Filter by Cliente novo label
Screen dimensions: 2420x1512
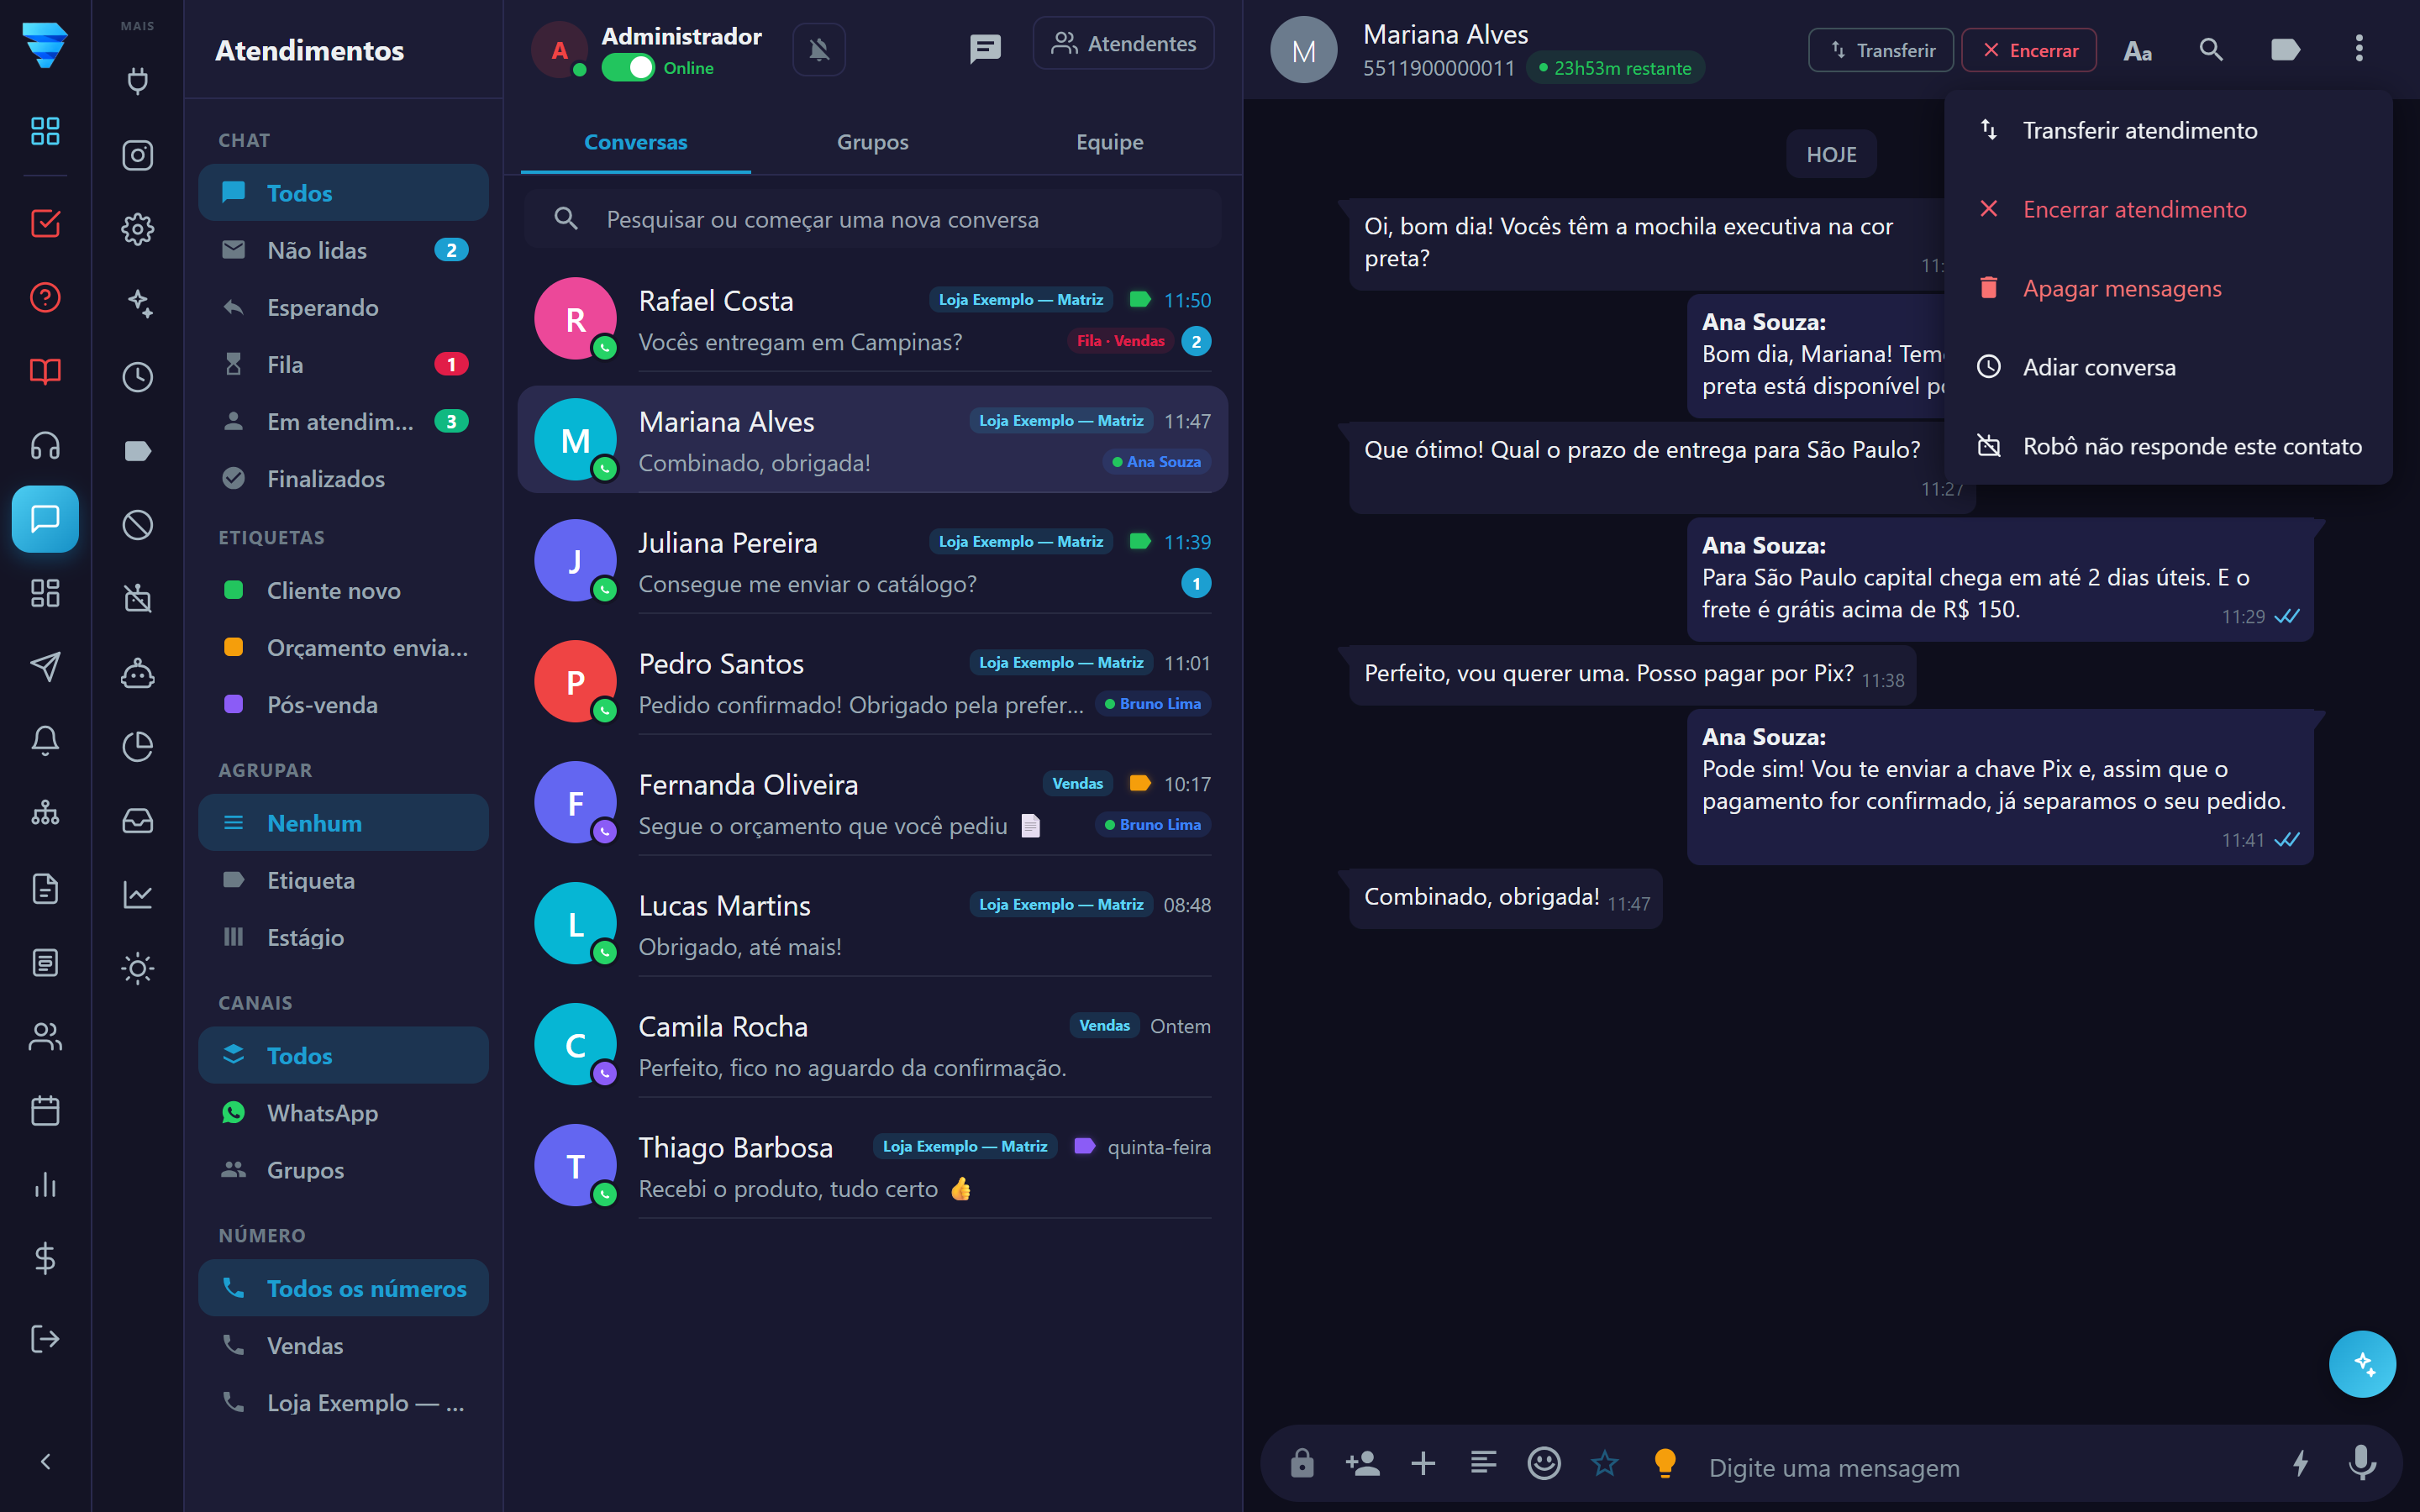343,590
